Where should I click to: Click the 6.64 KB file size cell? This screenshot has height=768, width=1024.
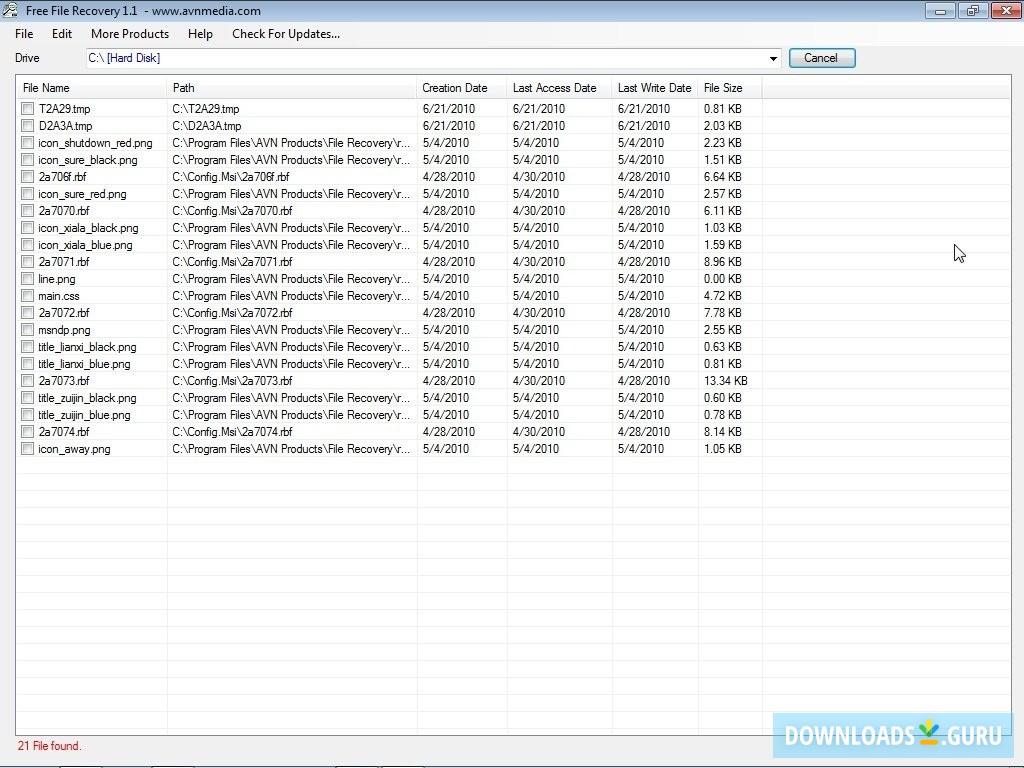click(722, 177)
